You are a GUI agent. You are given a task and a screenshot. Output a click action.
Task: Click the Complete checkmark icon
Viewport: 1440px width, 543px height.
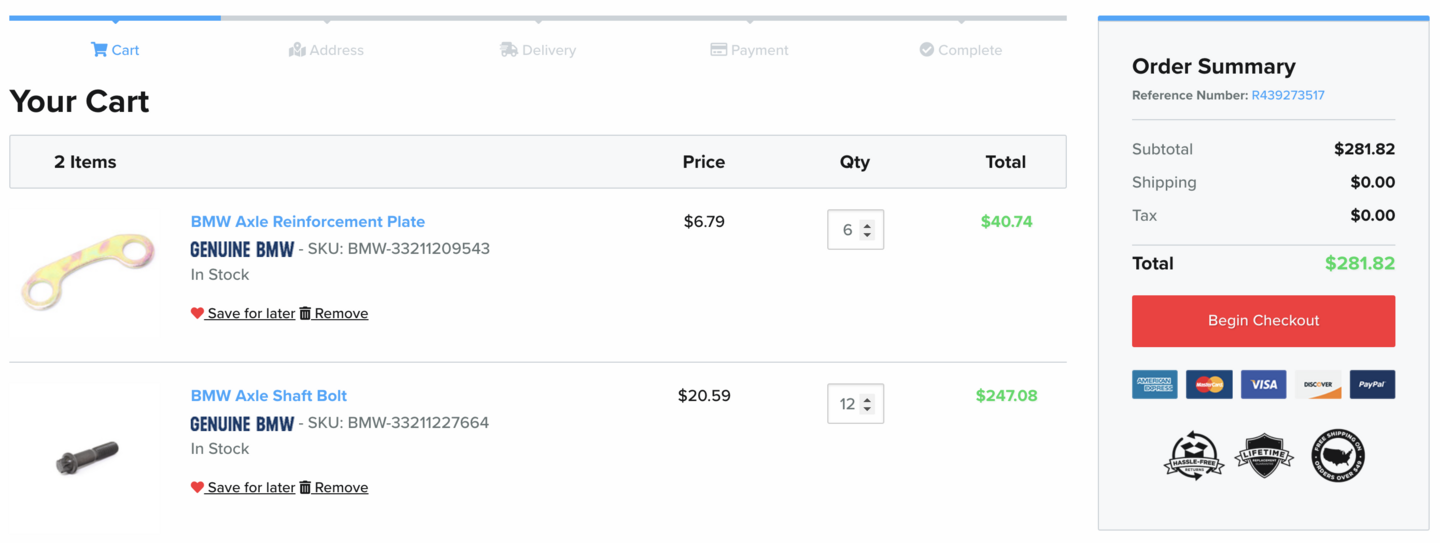927,50
